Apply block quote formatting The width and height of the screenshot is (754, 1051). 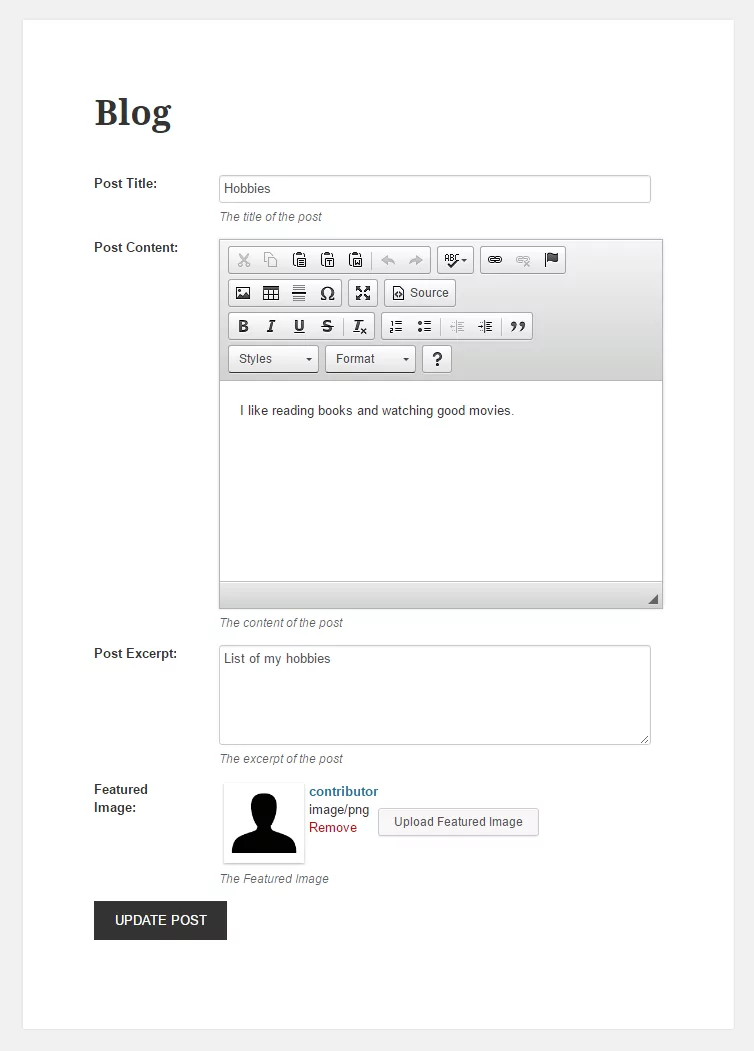[x=517, y=326]
